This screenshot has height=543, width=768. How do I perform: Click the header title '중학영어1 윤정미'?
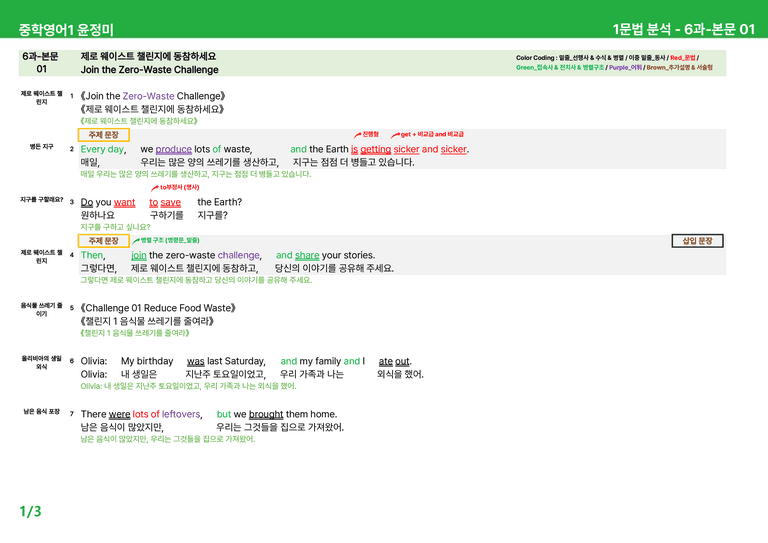coord(66,29)
